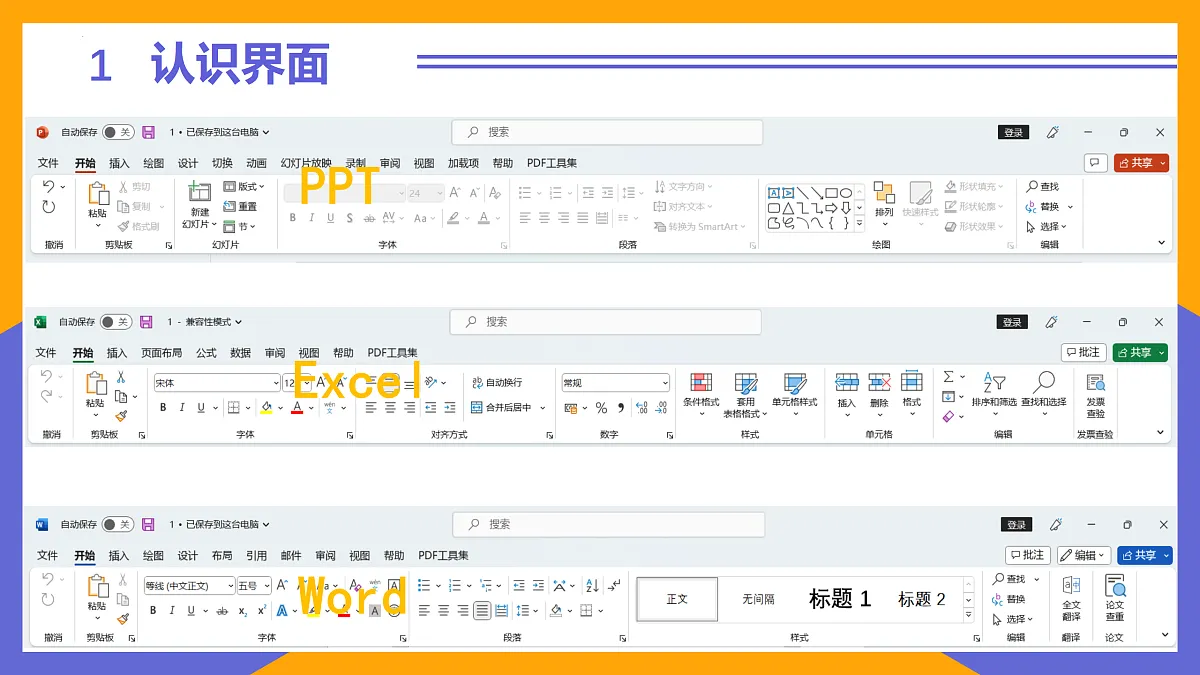
Task: Toggle justify alignment in Word paragraph group
Action: (x=482, y=610)
